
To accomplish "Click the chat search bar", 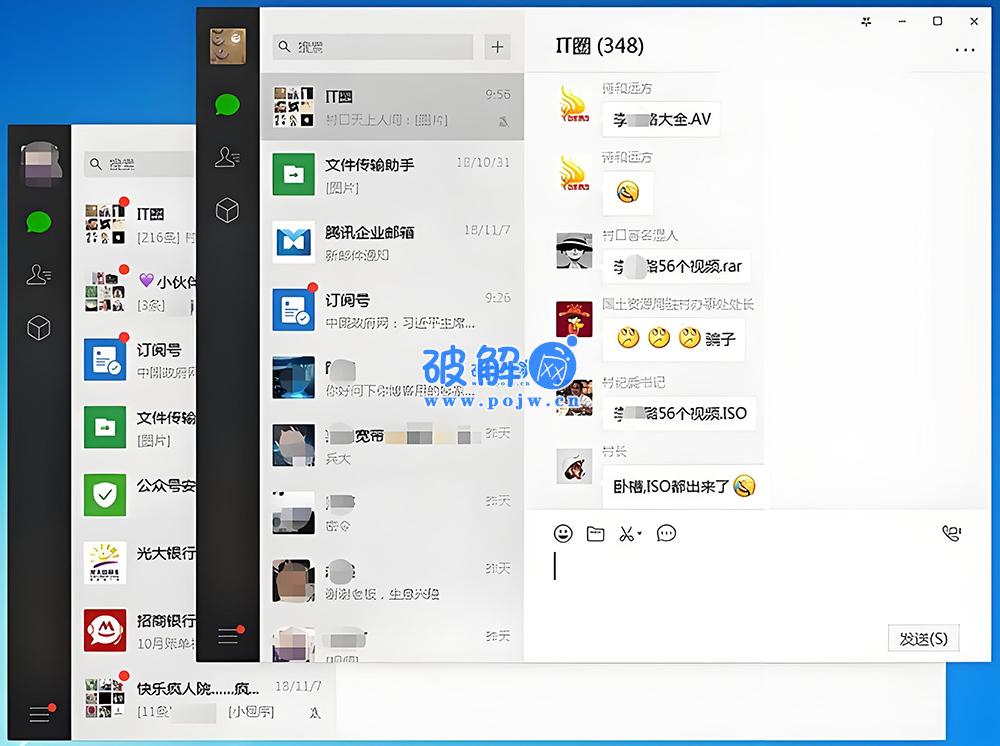I will click(x=372, y=47).
